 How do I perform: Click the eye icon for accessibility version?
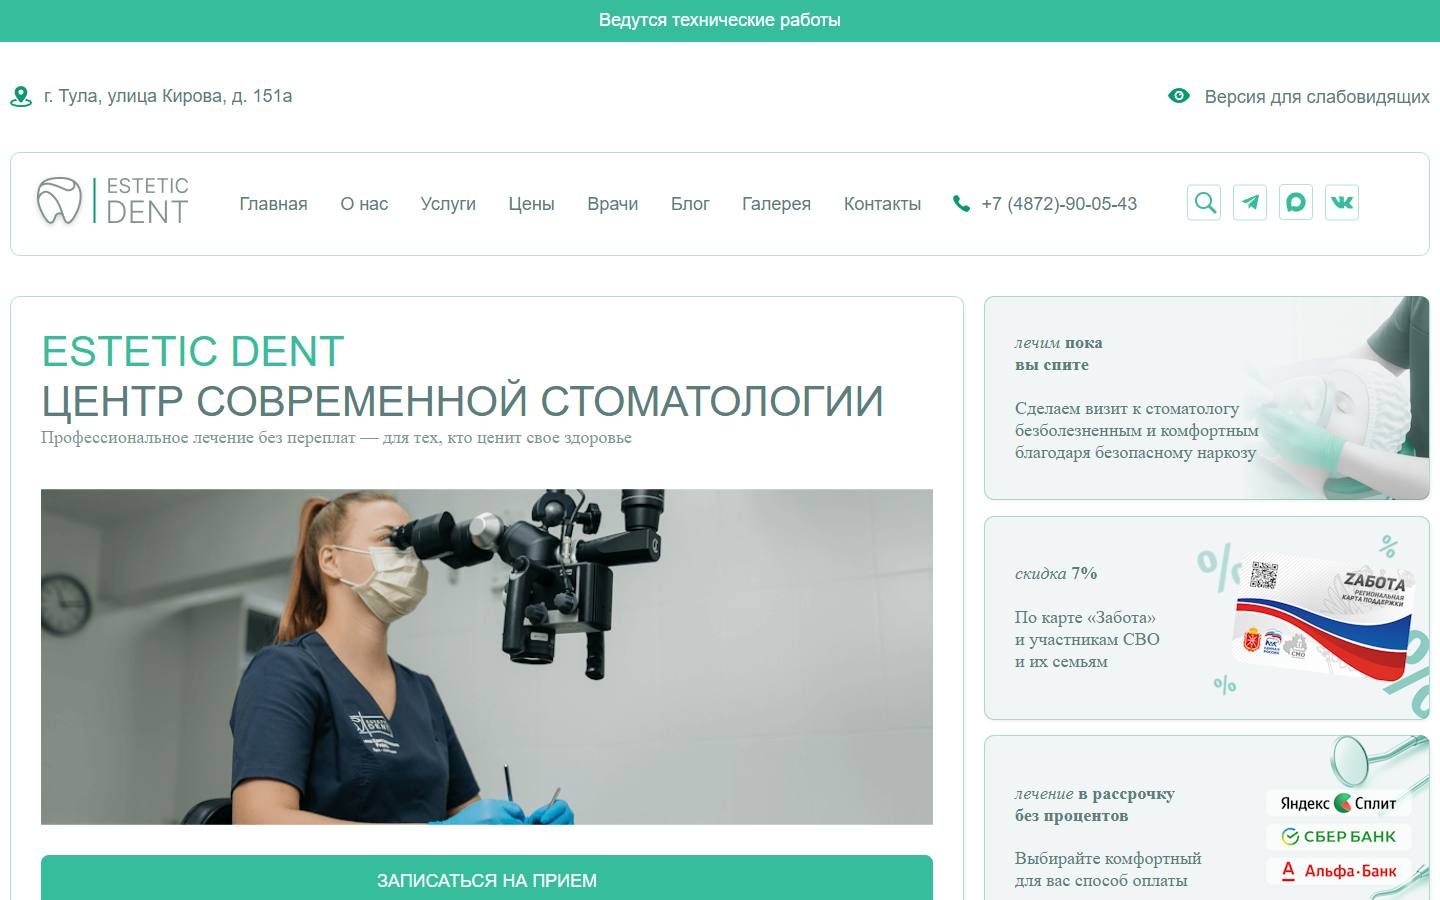(1179, 96)
